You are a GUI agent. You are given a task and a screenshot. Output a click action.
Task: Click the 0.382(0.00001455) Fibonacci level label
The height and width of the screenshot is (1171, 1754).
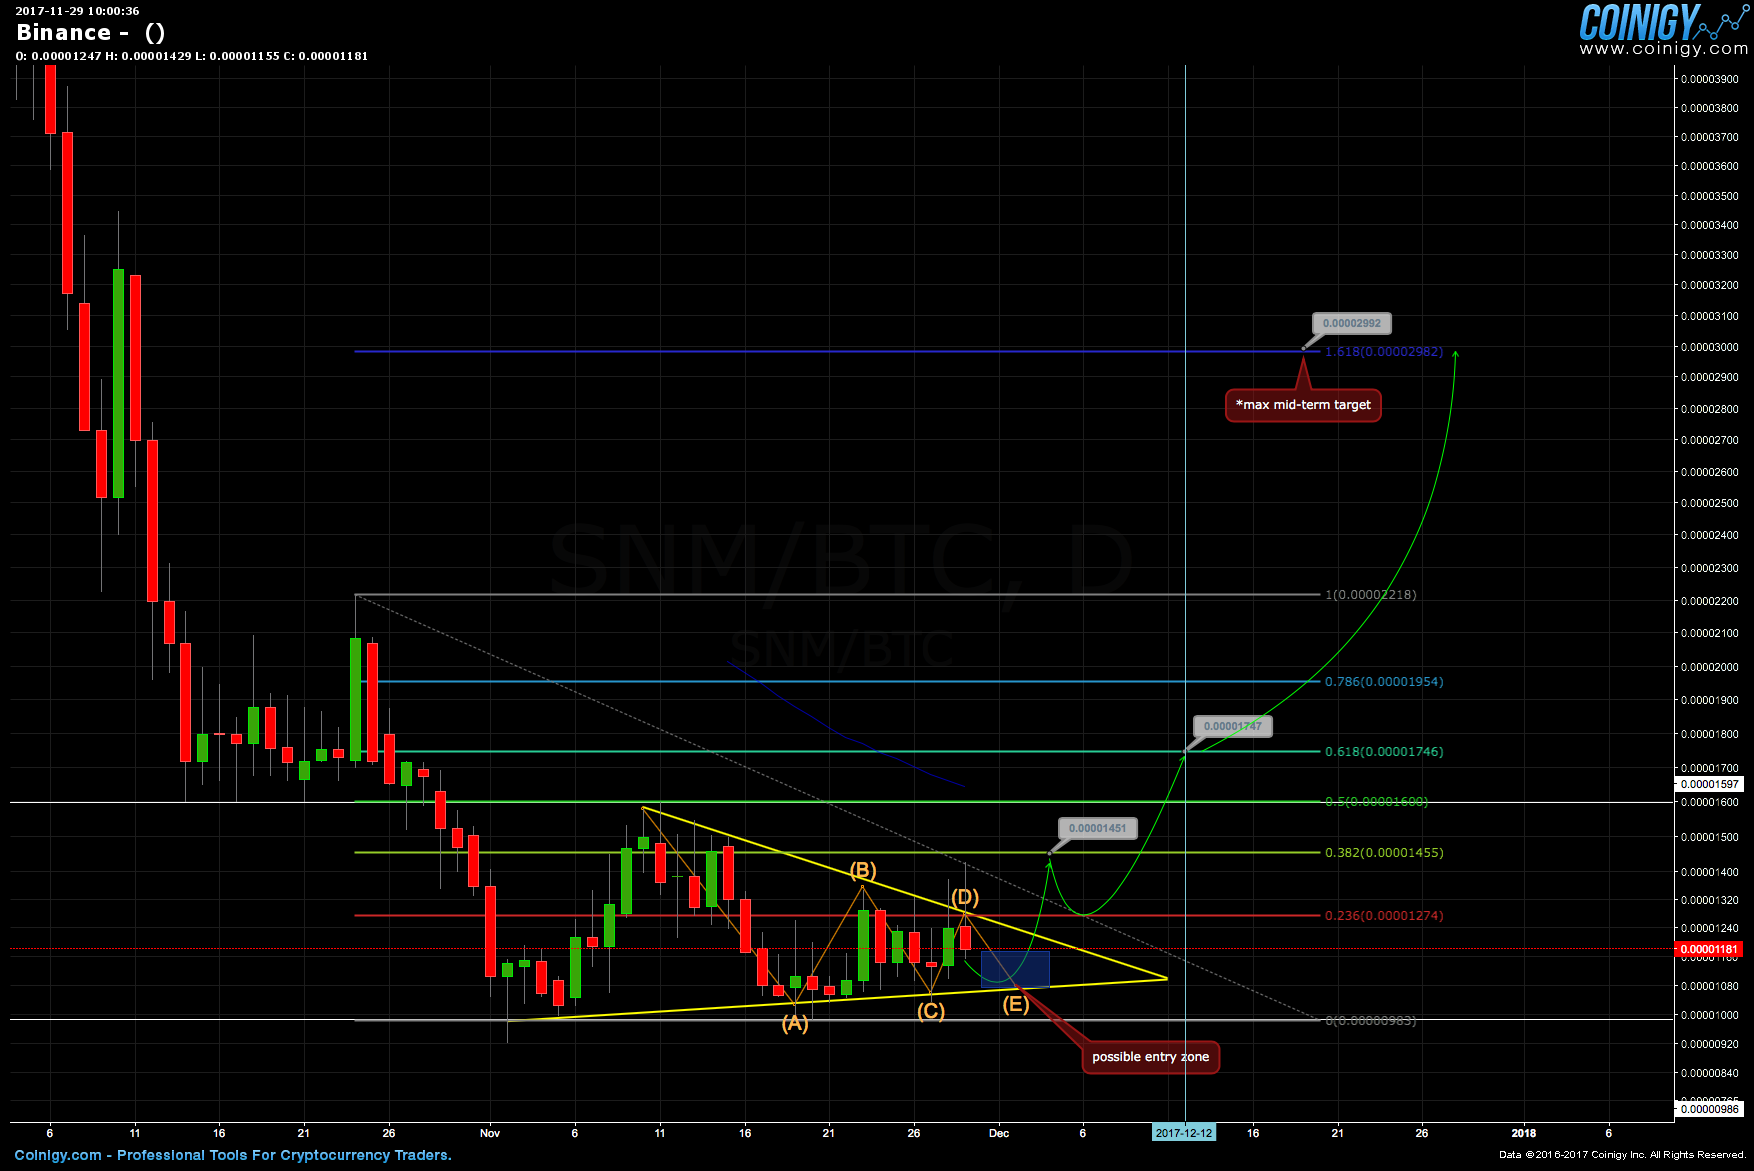[1384, 853]
